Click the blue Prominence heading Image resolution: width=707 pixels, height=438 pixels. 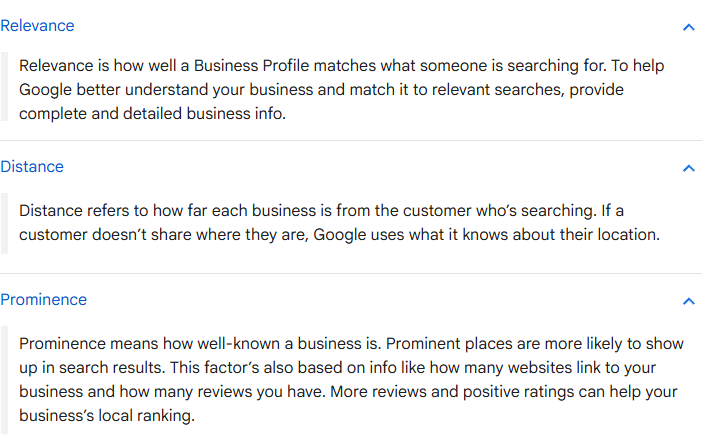44,300
